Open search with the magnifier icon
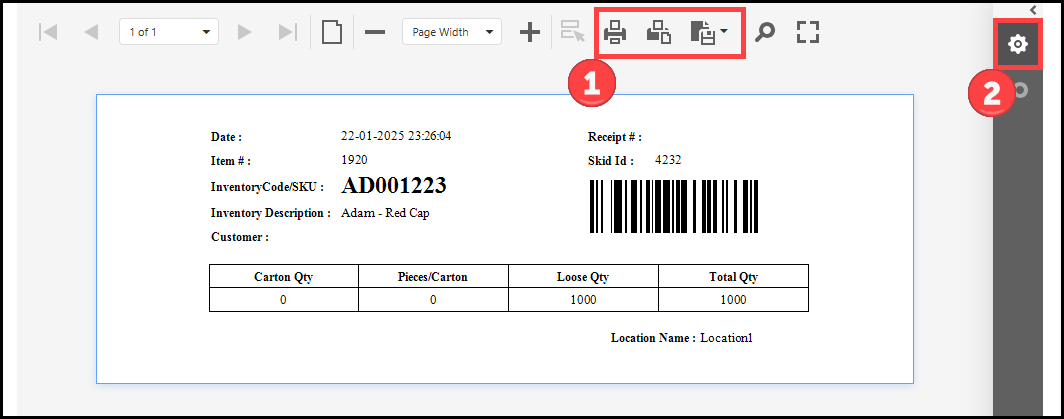 (x=765, y=32)
